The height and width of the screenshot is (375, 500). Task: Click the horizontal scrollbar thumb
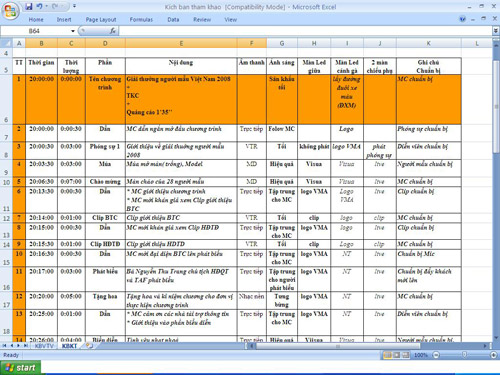pyautogui.click(x=337, y=346)
